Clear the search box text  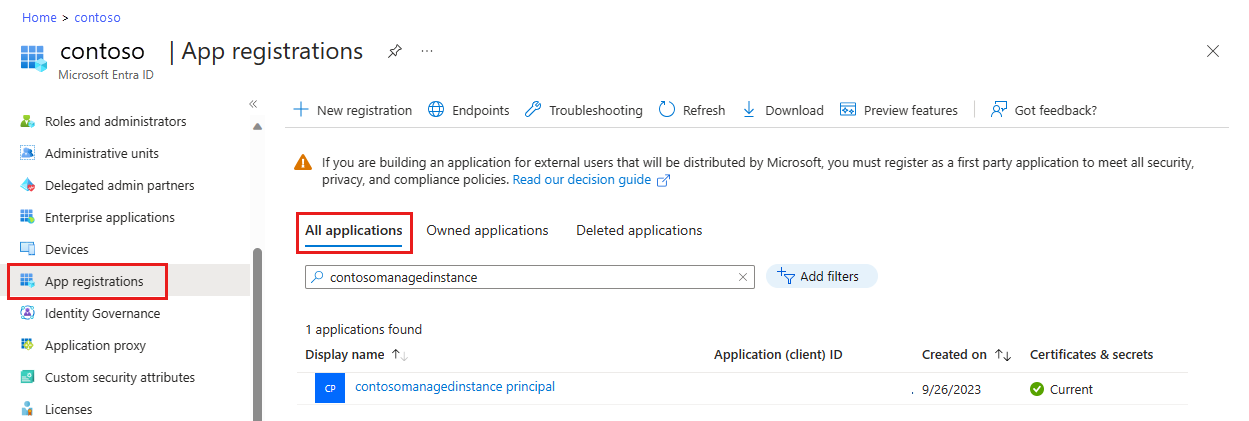click(742, 277)
